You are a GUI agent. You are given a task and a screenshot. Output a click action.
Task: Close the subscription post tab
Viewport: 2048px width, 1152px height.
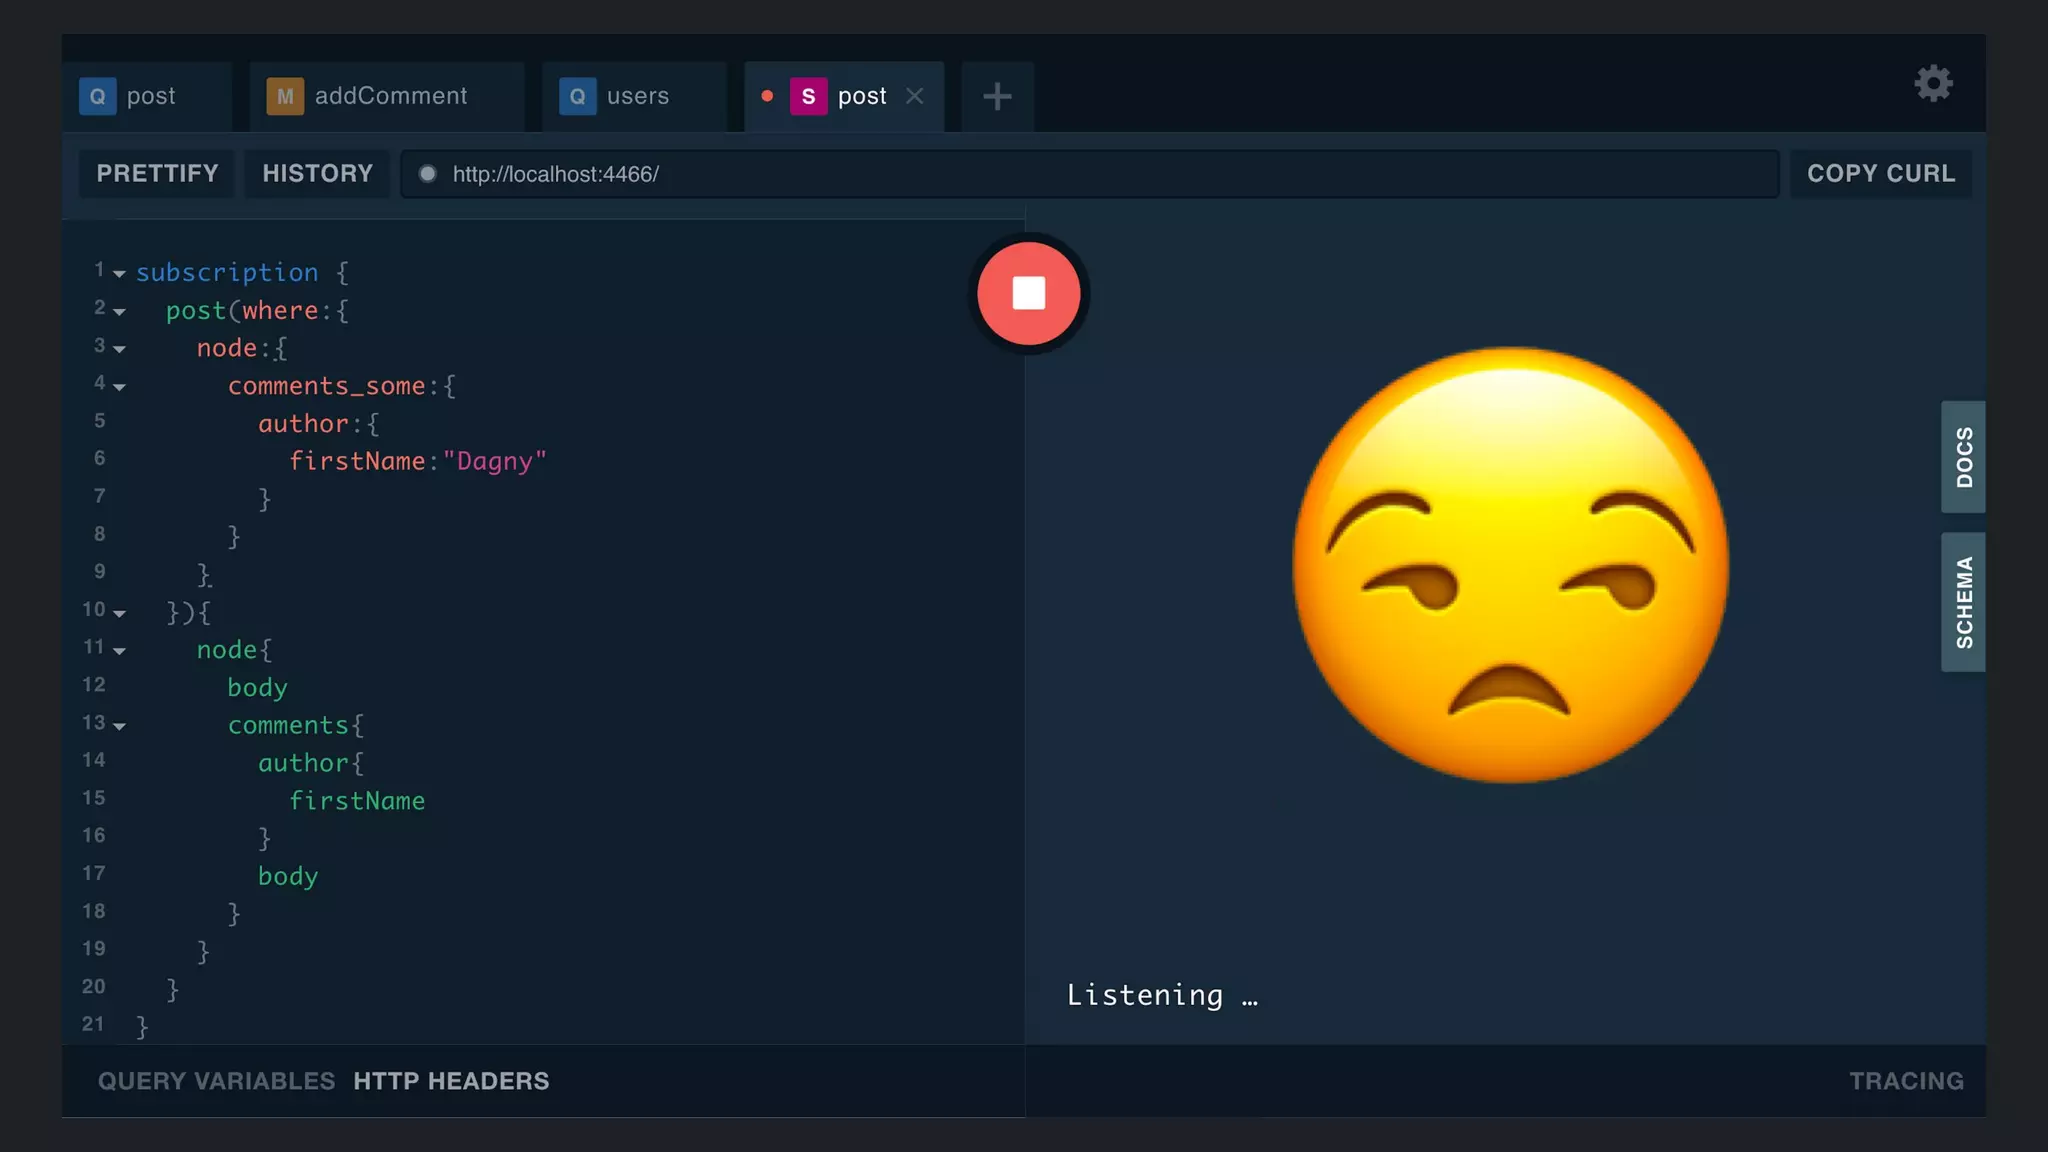tap(914, 96)
